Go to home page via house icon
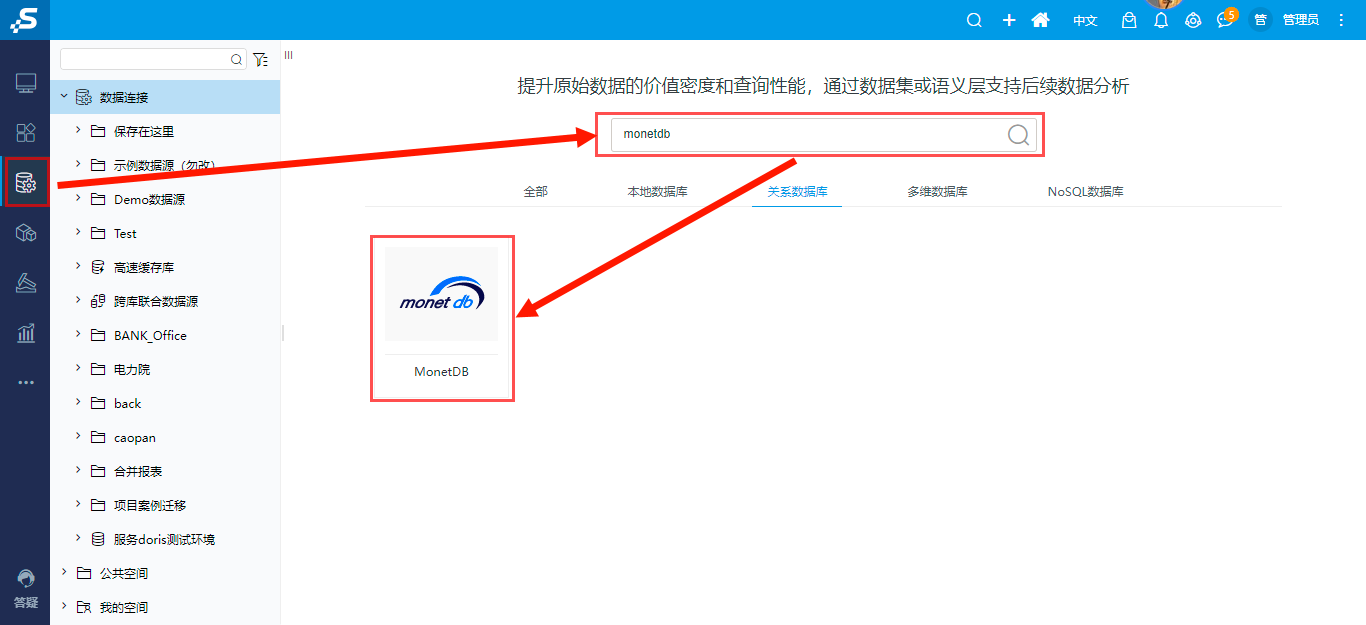 1040,20
